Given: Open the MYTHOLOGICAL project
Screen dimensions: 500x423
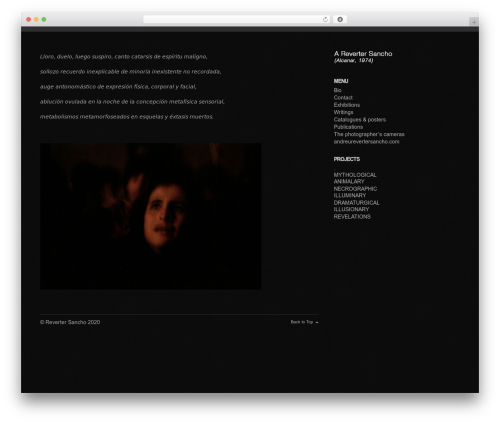Looking at the screenshot, I should click(x=355, y=175).
